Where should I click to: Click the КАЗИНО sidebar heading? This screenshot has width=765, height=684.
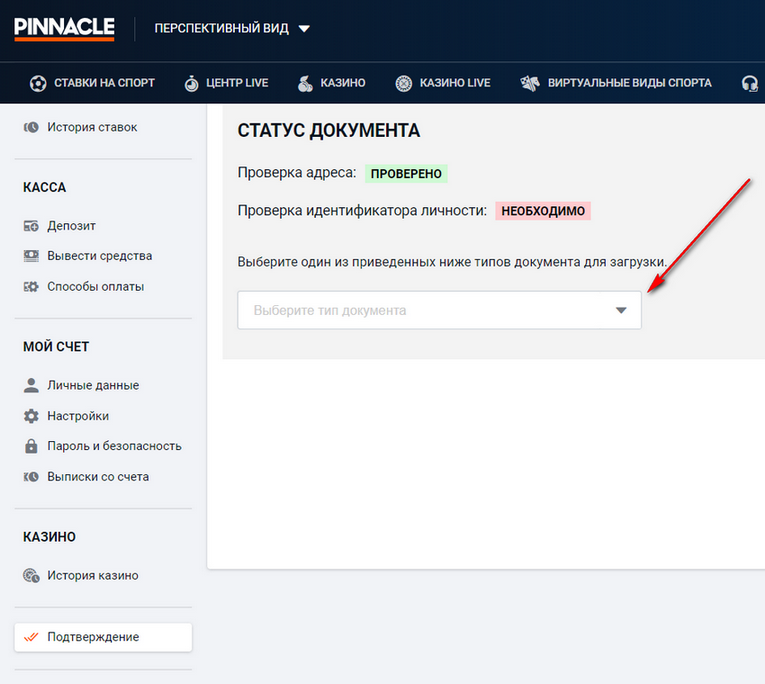tap(49, 537)
